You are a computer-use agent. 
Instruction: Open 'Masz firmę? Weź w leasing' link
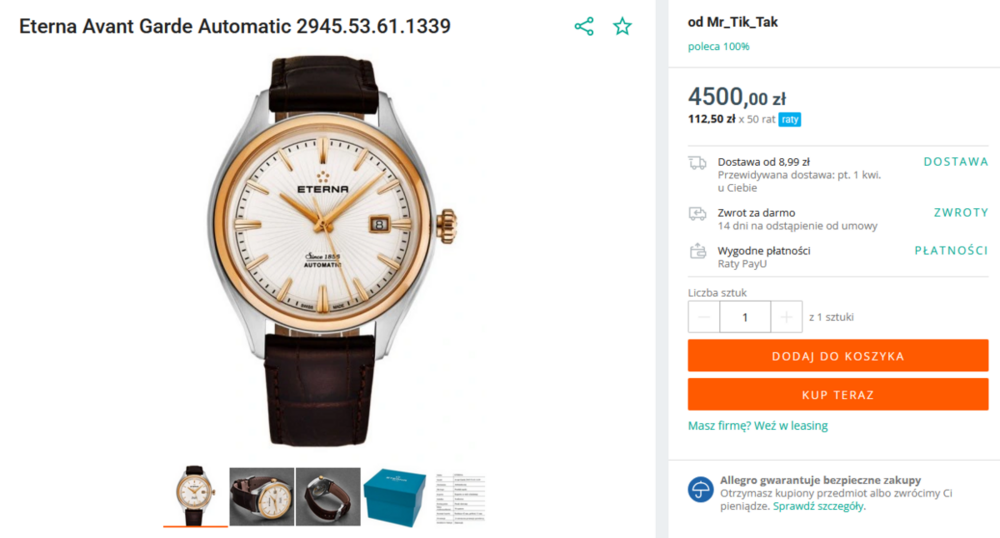tap(757, 426)
